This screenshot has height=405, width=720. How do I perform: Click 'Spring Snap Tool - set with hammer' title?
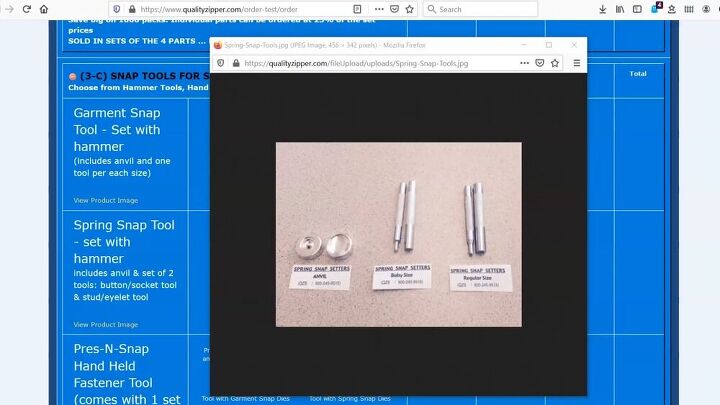[x=124, y=242]
